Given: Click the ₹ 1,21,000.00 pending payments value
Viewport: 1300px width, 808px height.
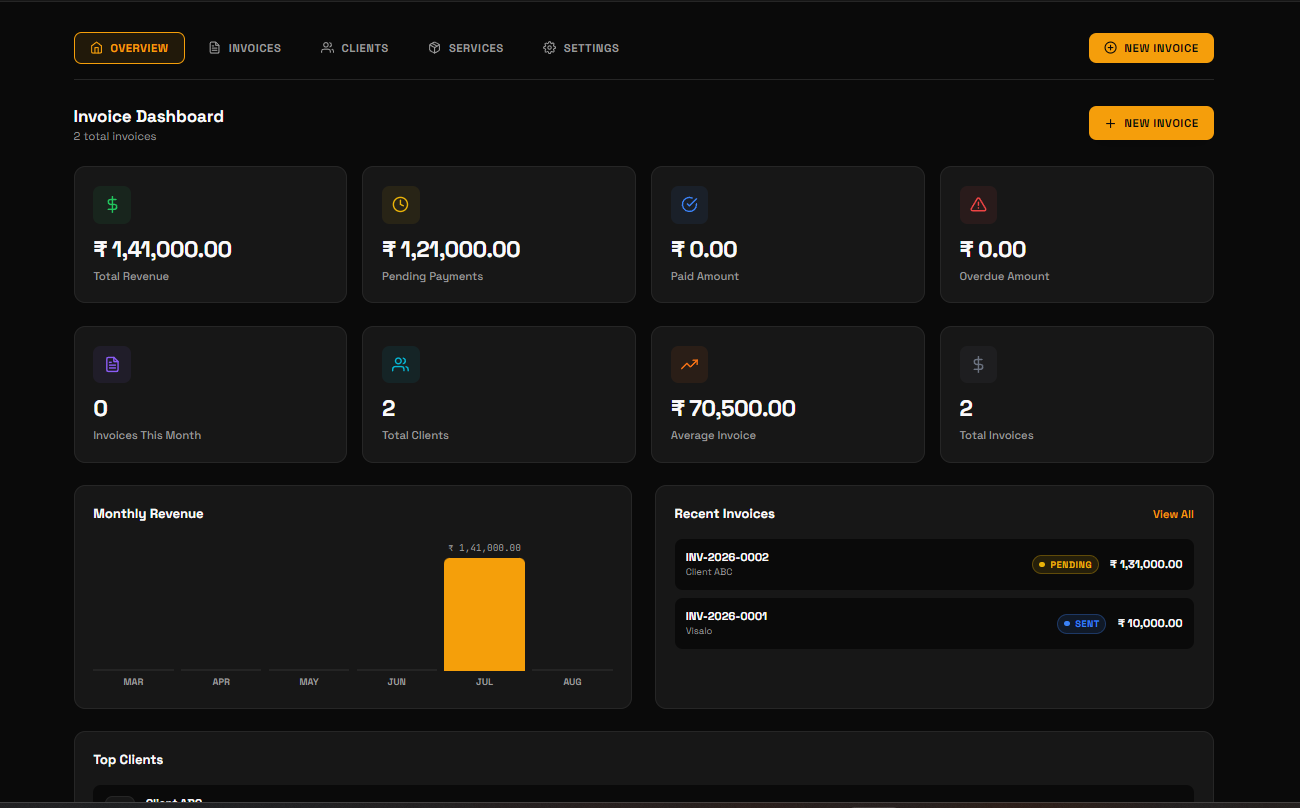Looking at the screenshot, I should tap(451, 249).
